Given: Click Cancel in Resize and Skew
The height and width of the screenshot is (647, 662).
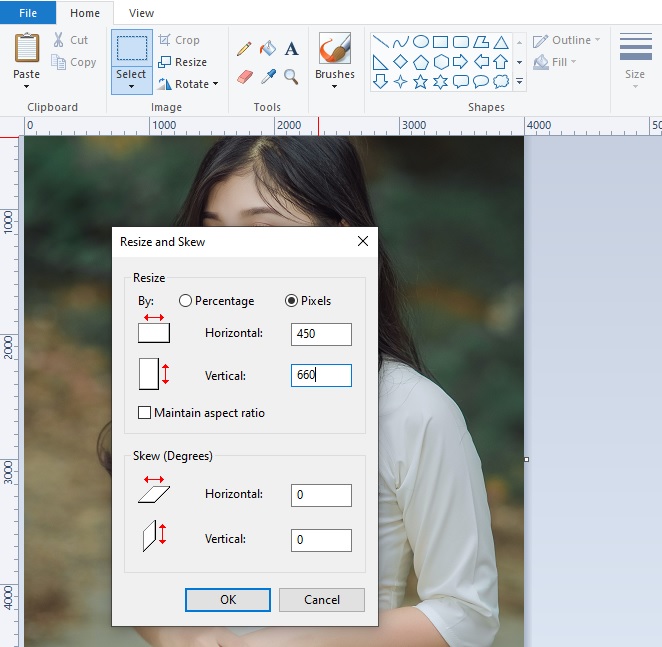Looking at the screenshot, I should point(322,600).
